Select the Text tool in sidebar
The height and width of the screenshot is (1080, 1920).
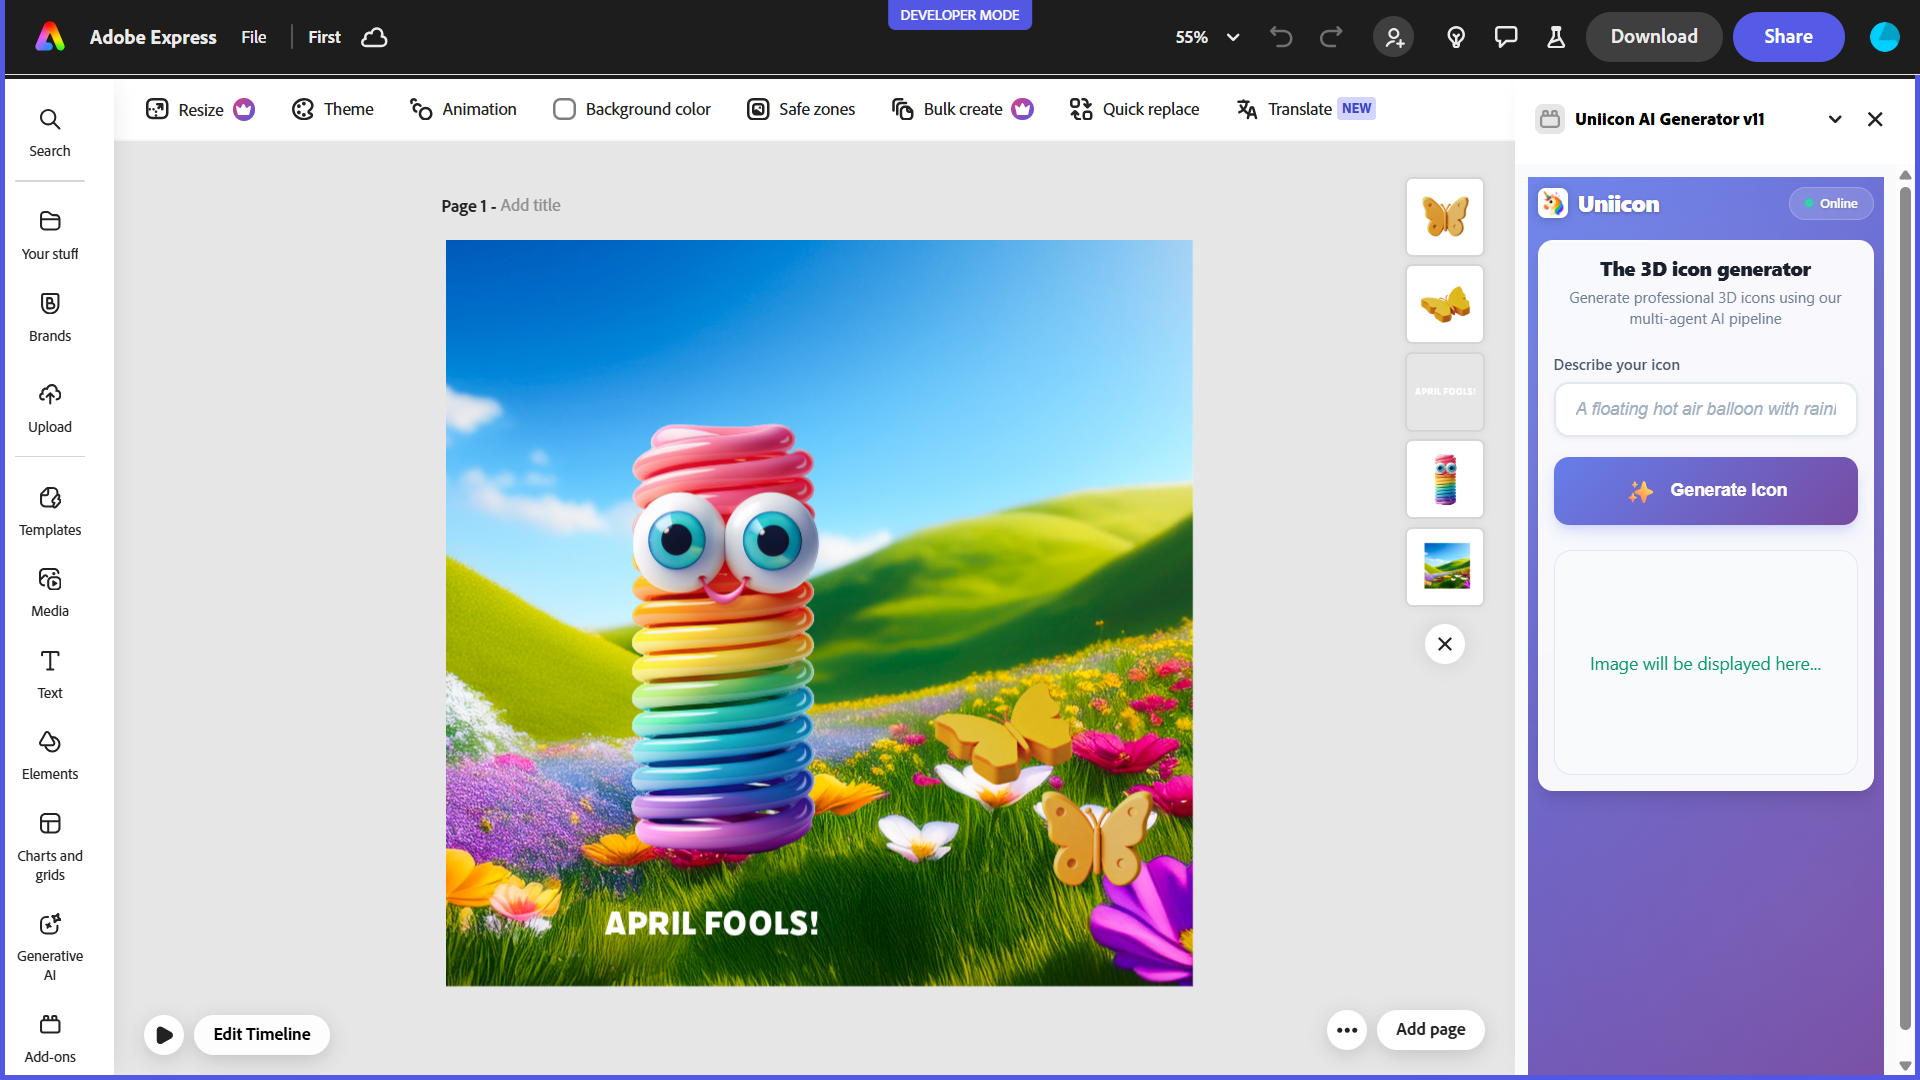[50, 674]
